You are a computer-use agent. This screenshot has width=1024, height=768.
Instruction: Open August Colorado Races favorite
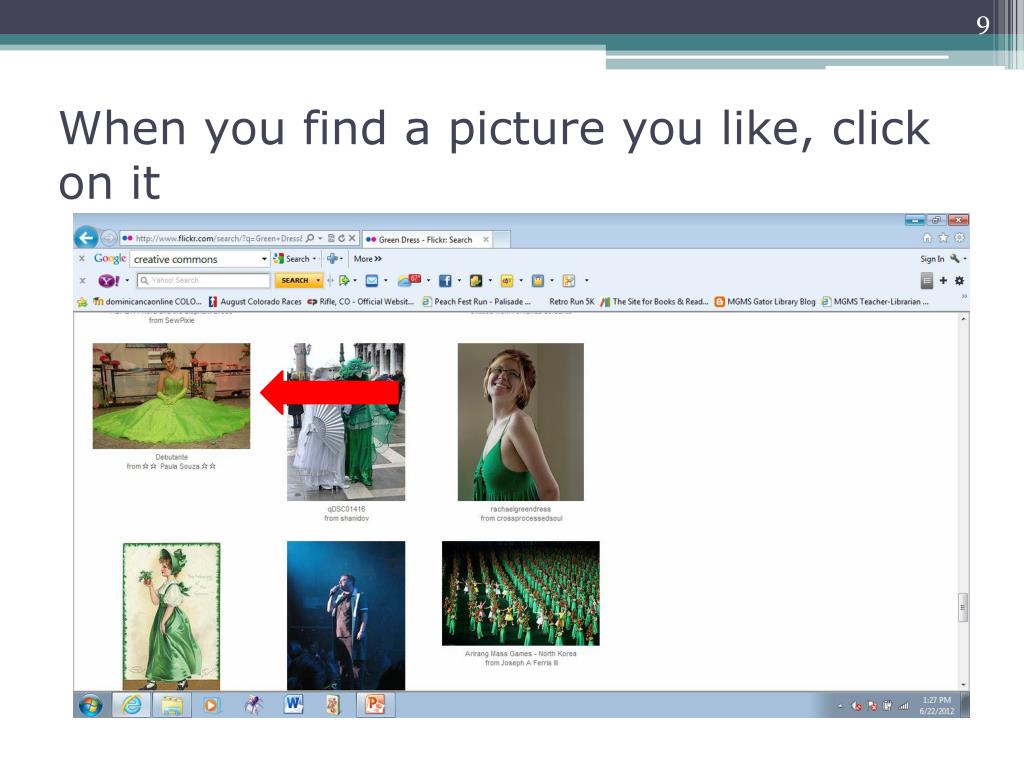pyautogui.click(x=255, y=302)
